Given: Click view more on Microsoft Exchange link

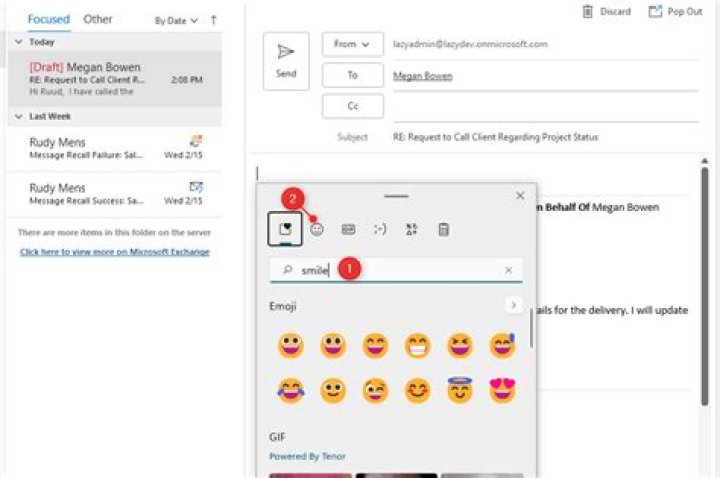Looking at the screenshot, I should [115, 252].
